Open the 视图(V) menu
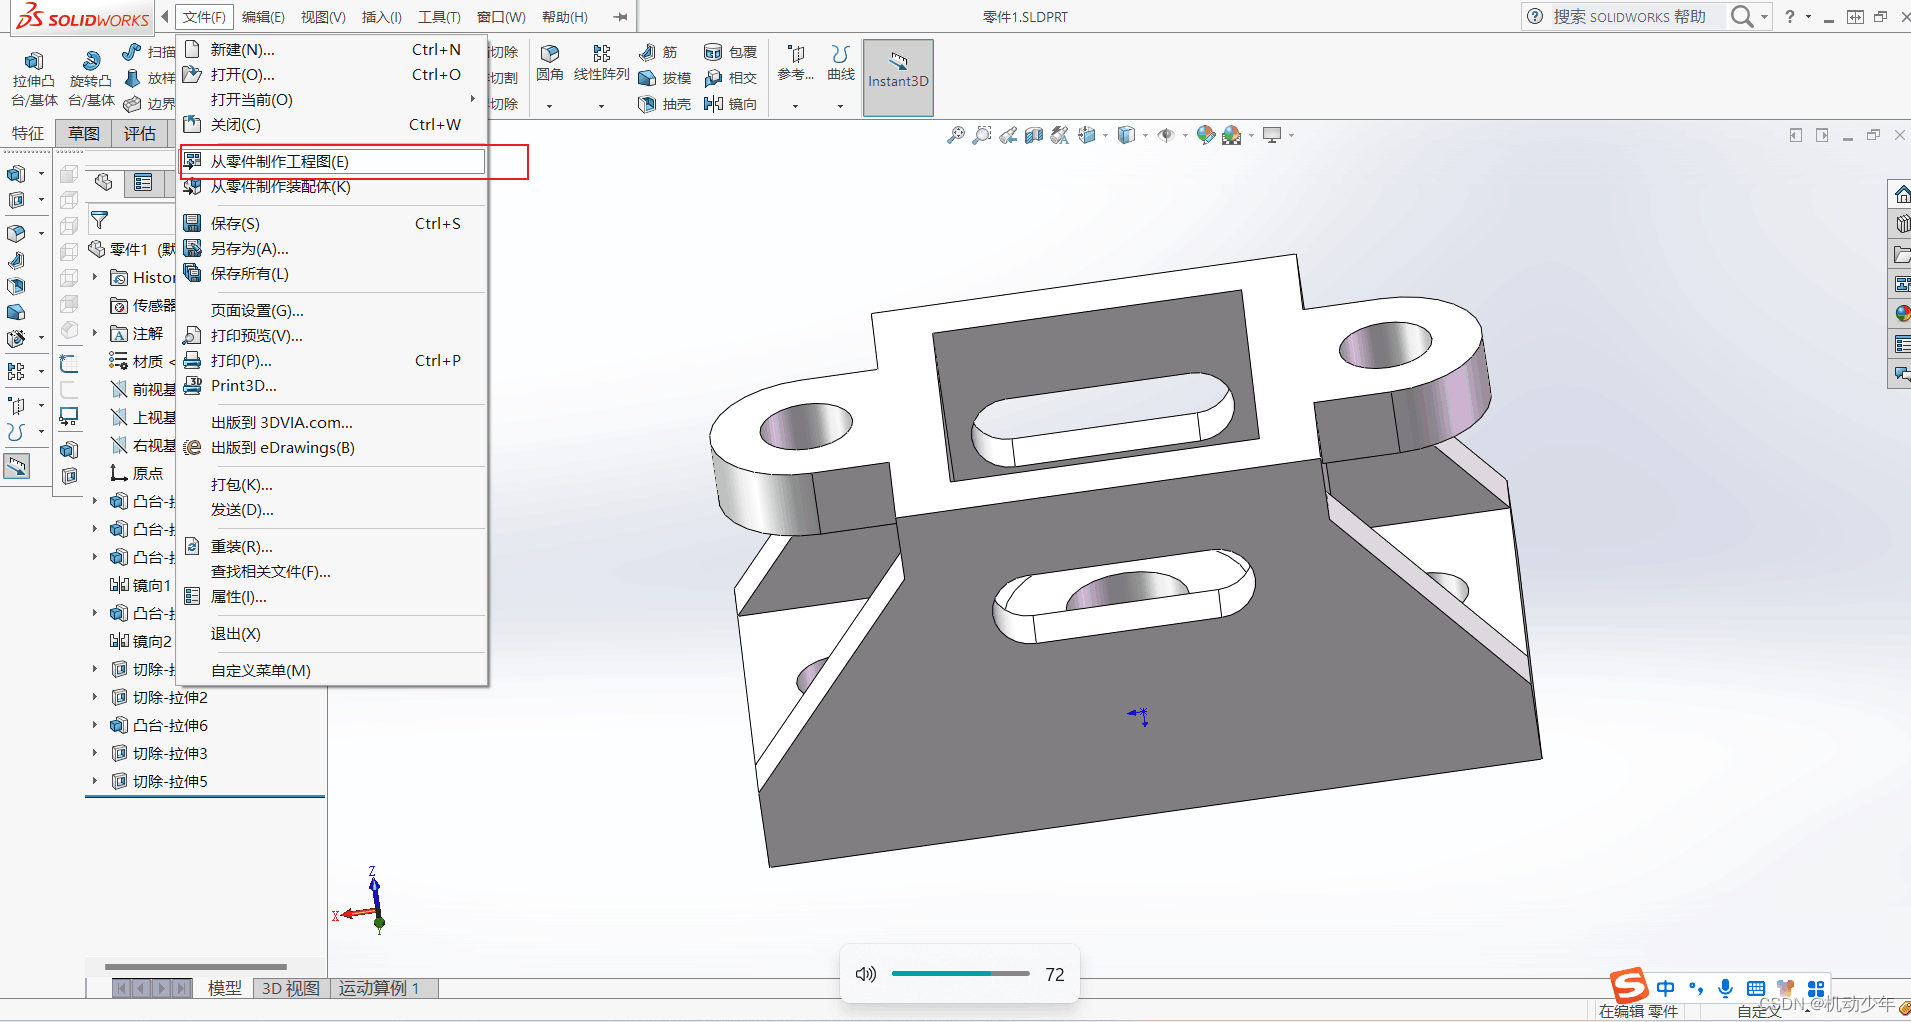 323,17
